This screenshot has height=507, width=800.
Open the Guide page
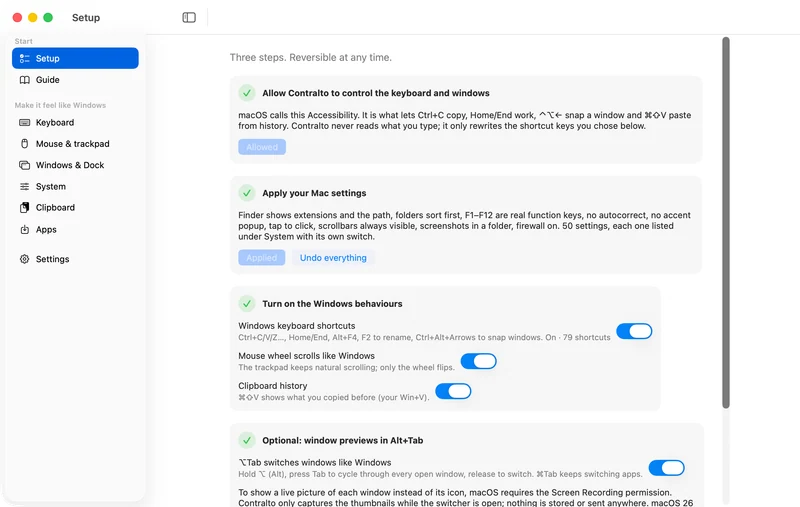(x=75, y=80)
